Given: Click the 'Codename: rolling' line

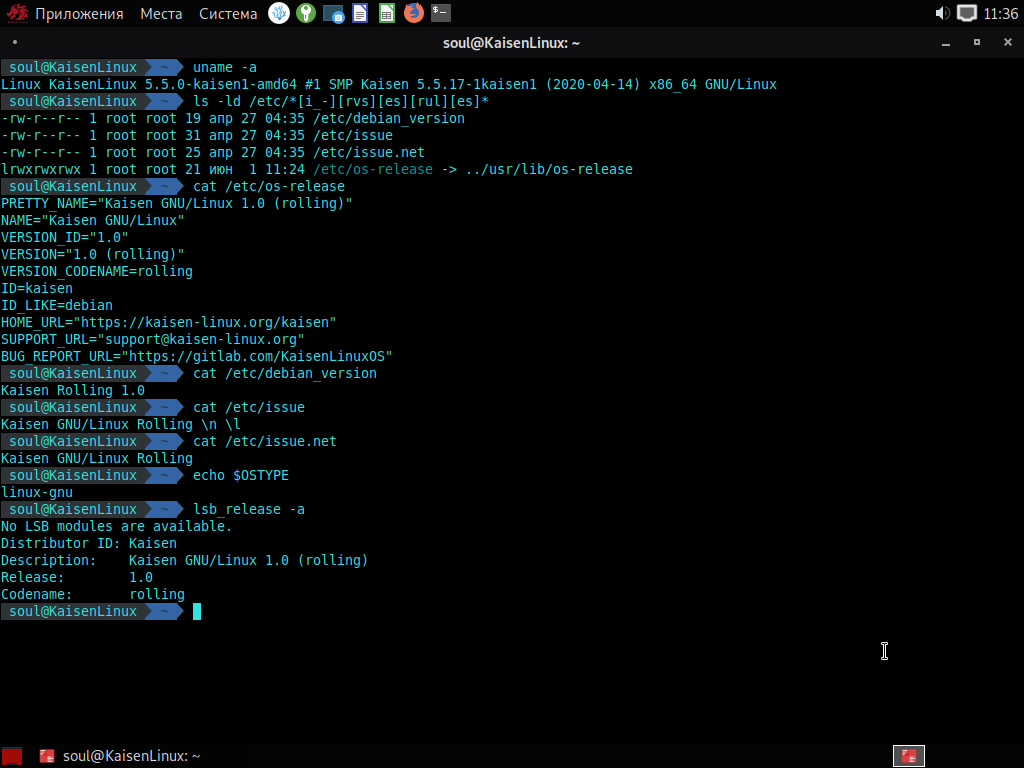Looking at the screenshot, I should (93, 594).
